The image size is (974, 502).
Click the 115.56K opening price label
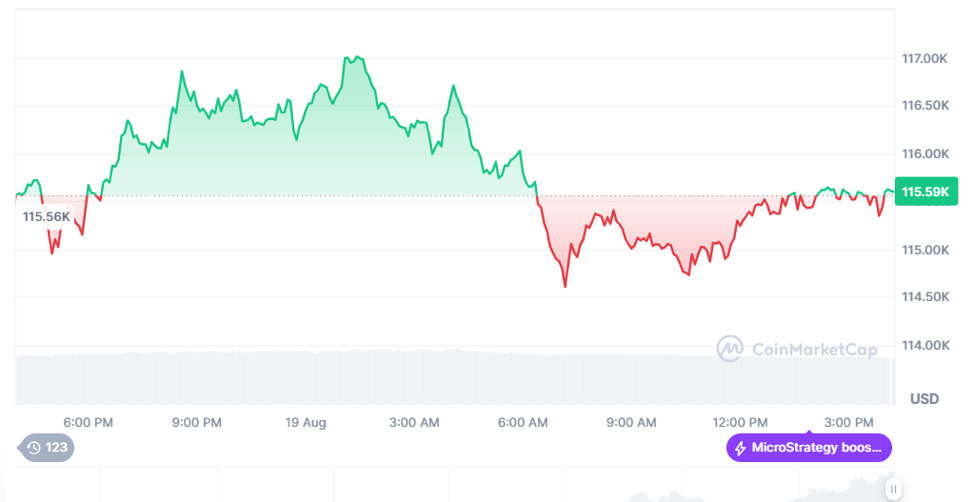[47, 216]
